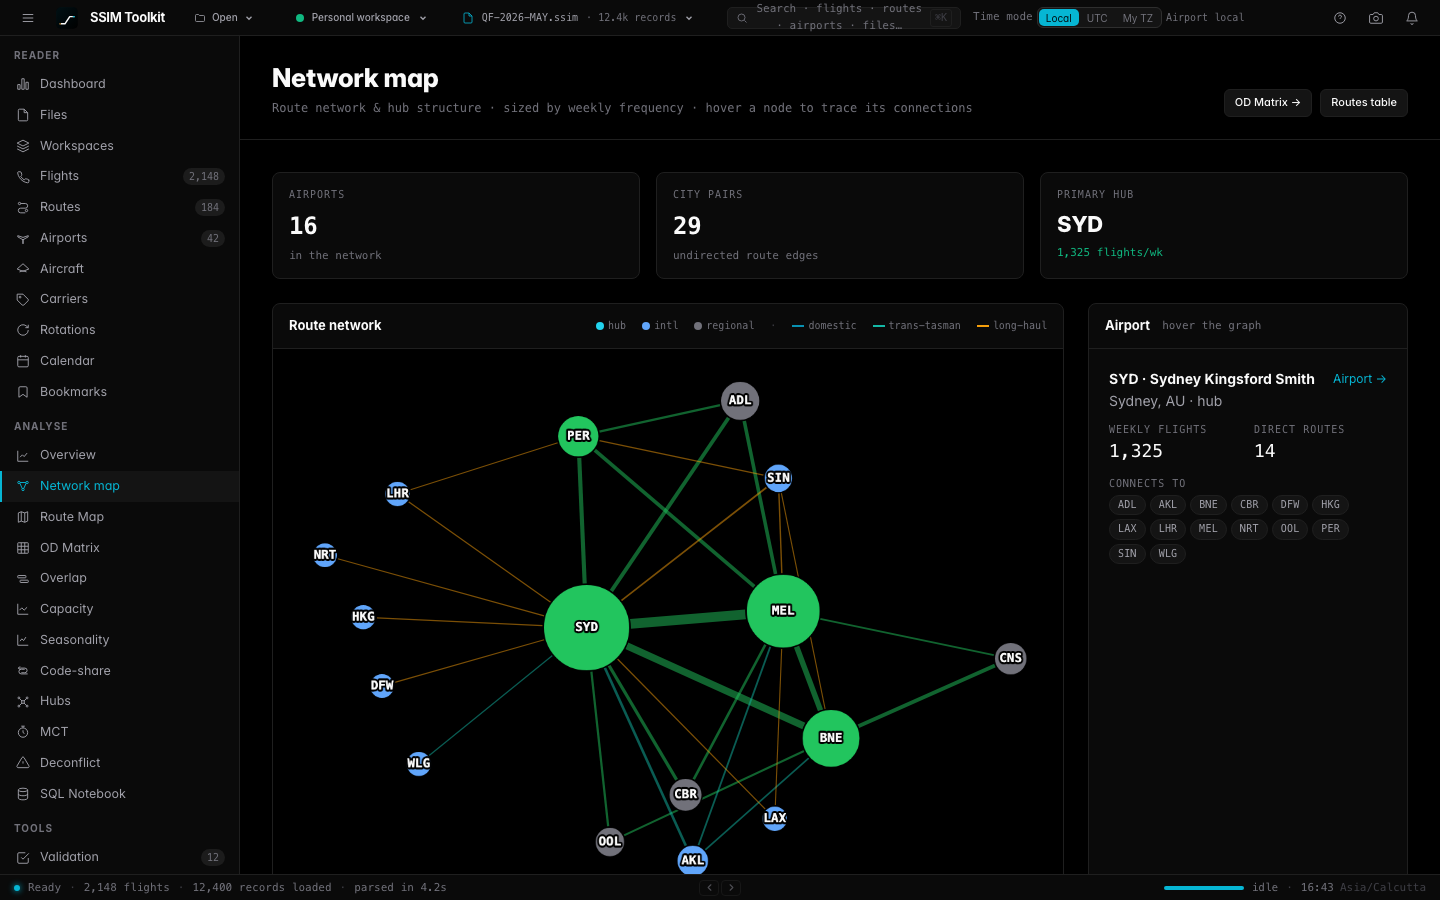This screenshot has width=1440, height=900.
Task: Click the Carriers tag icon
Action: (23, 299)
